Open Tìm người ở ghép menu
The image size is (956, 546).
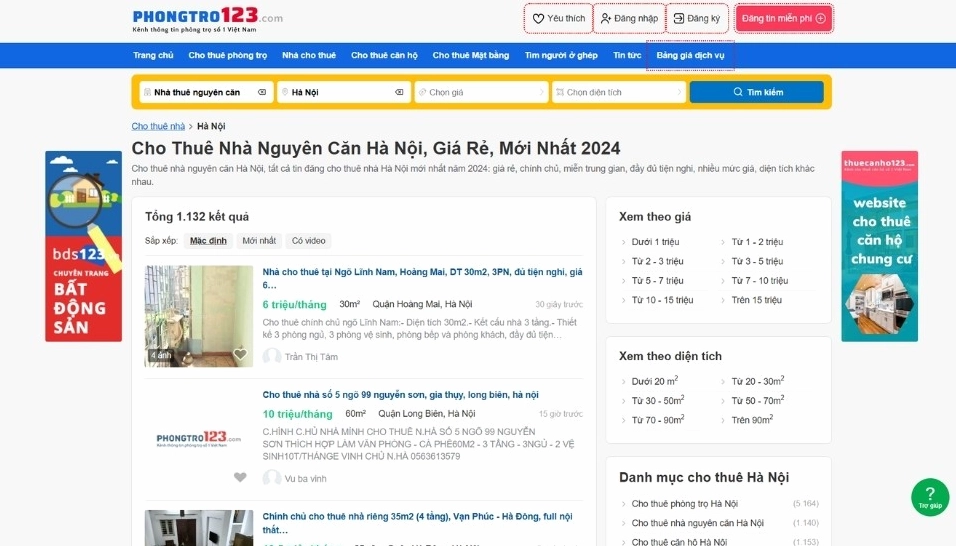coord(561,55)
